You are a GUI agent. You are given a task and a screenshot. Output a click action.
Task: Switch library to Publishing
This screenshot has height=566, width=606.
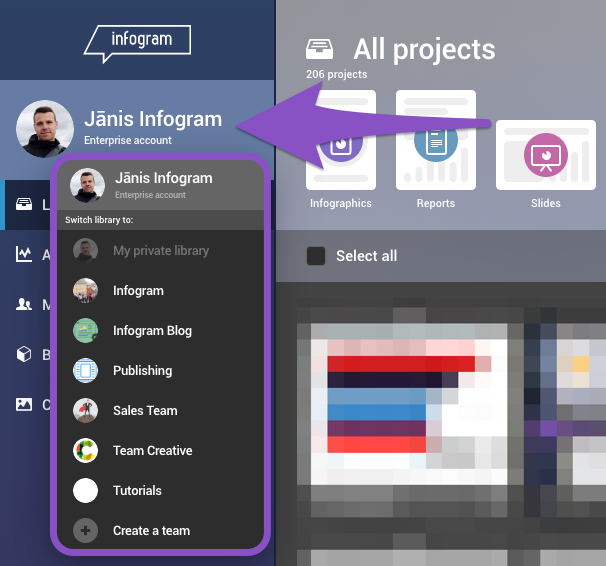(160, 370)
